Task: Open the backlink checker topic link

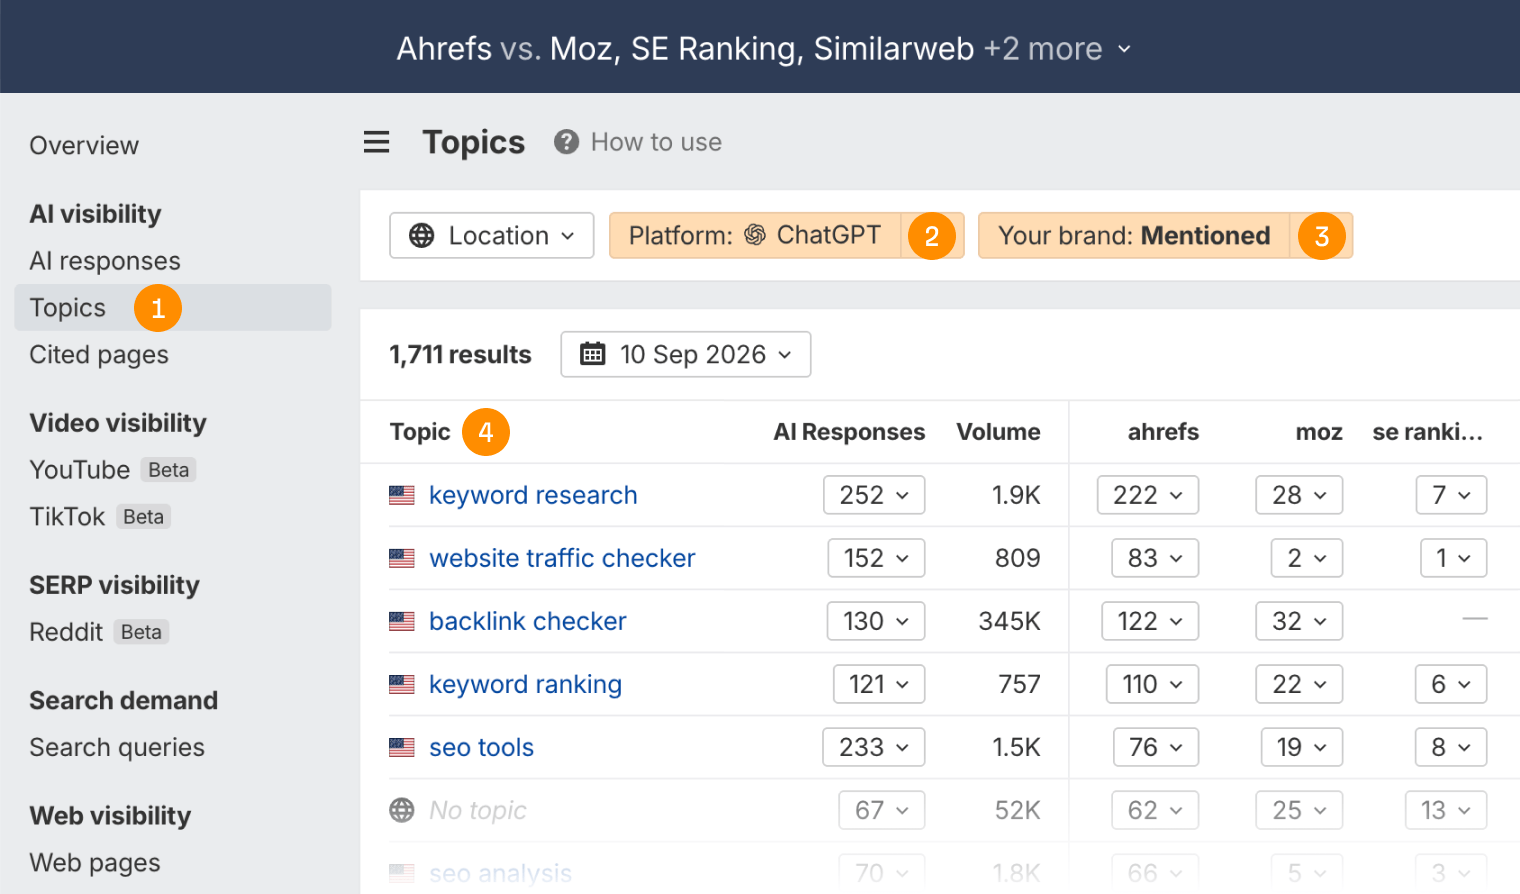Action: click(528, 621)
